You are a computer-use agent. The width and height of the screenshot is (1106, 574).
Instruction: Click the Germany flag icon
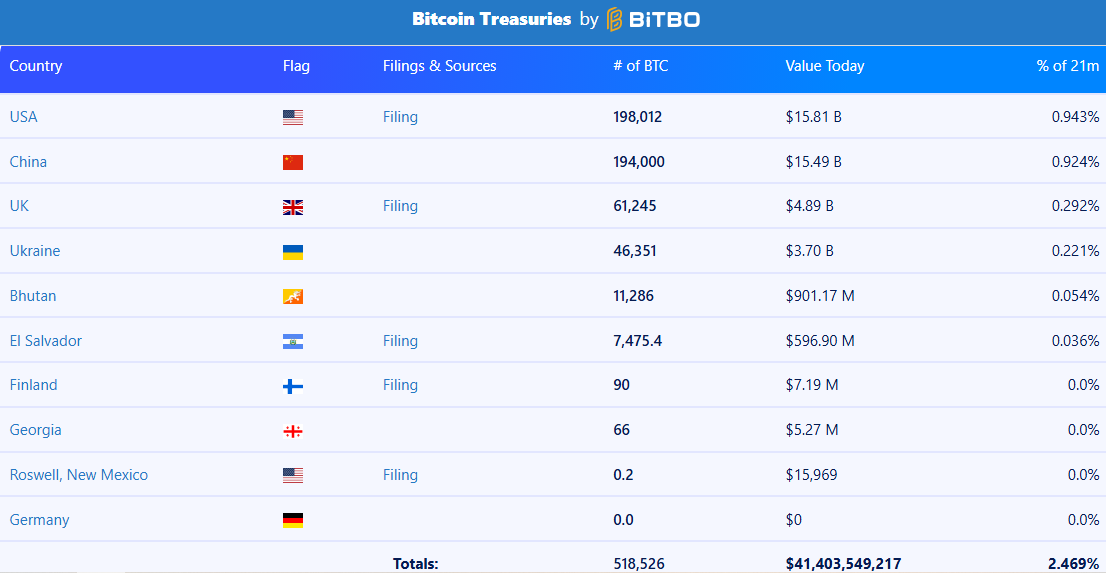[x=293, y=520]
